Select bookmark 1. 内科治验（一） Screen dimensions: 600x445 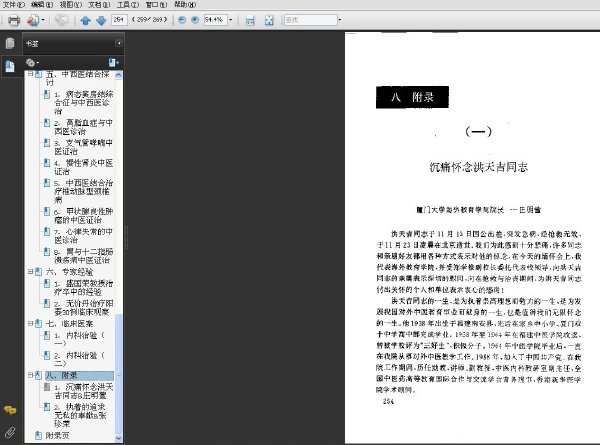tap(79, 339)
